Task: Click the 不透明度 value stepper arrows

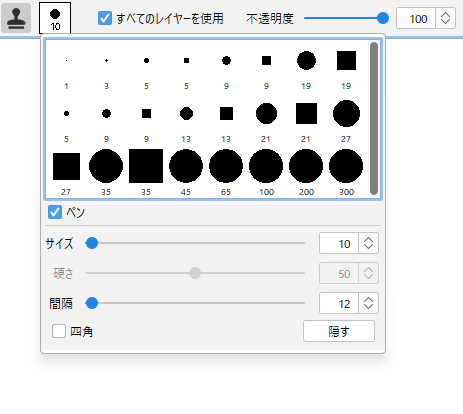Action: point(445,18)
